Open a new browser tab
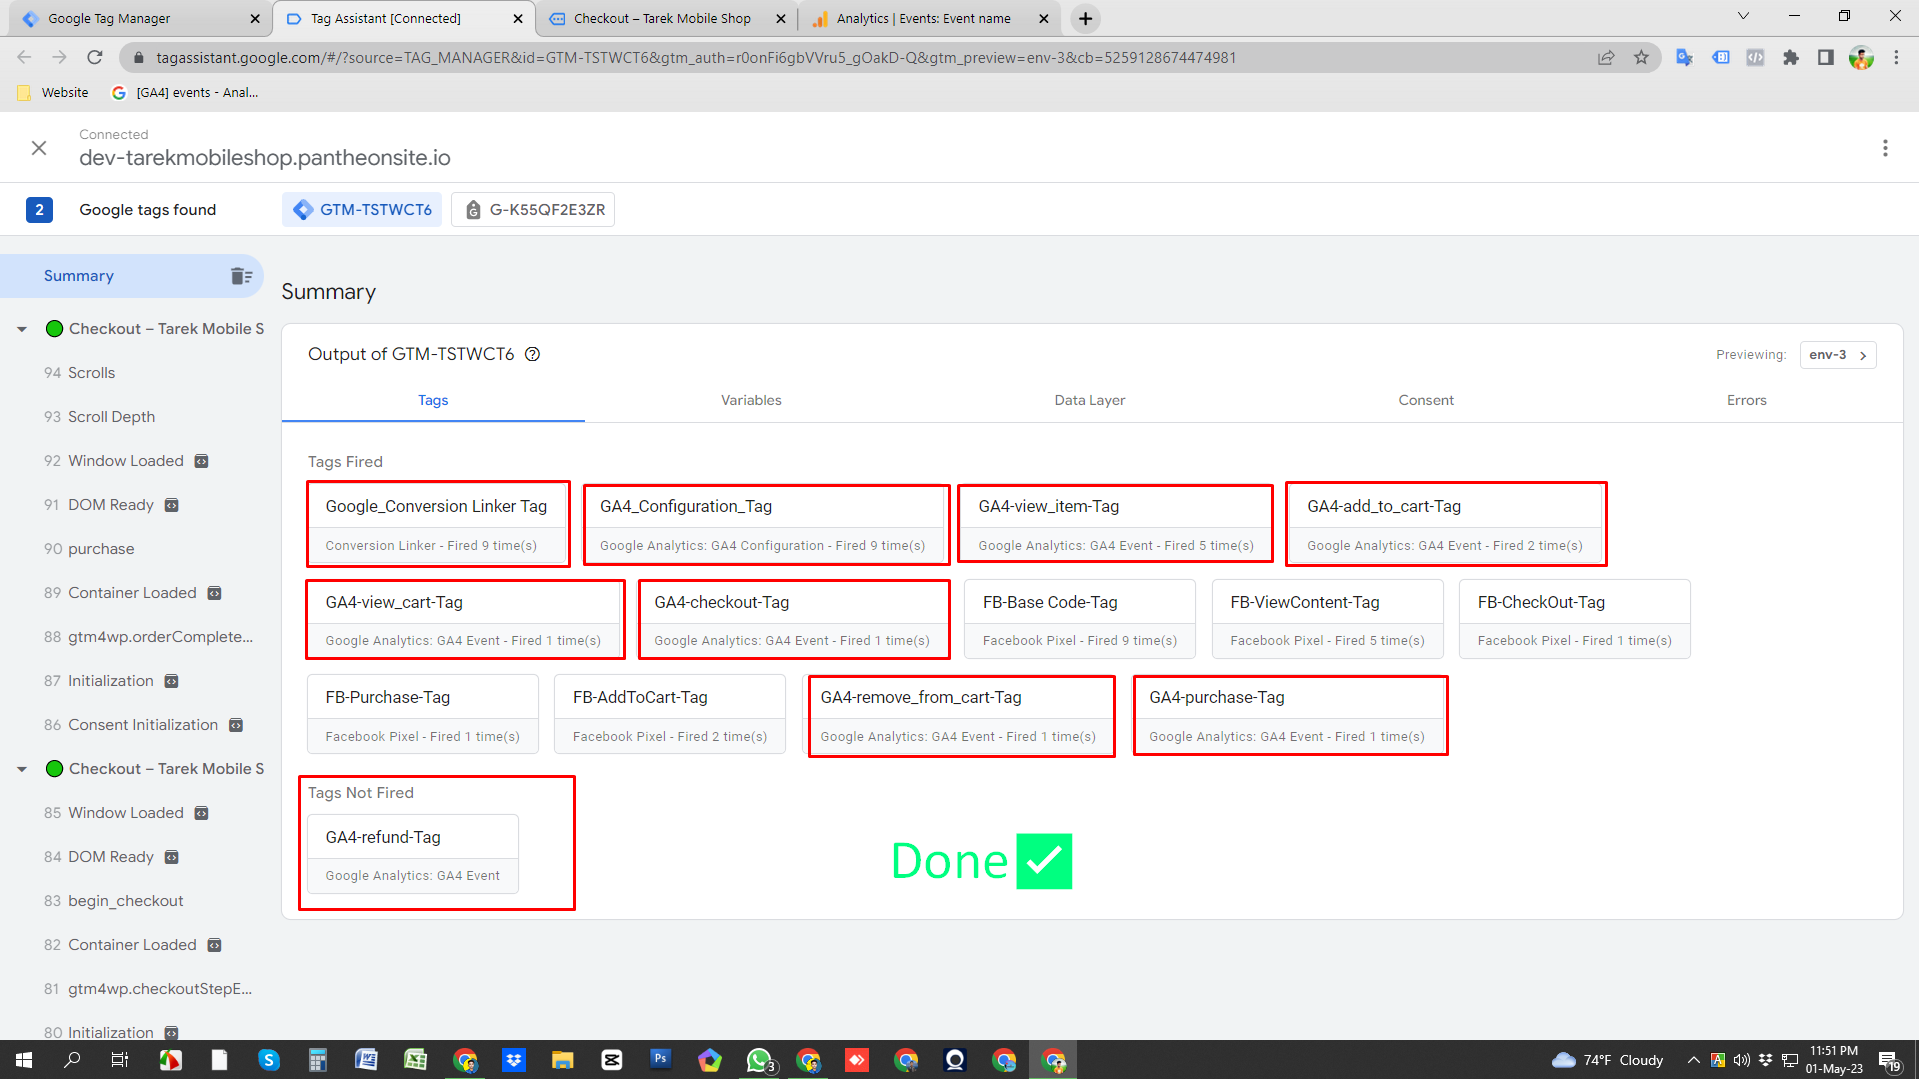 coord(1085,18)
